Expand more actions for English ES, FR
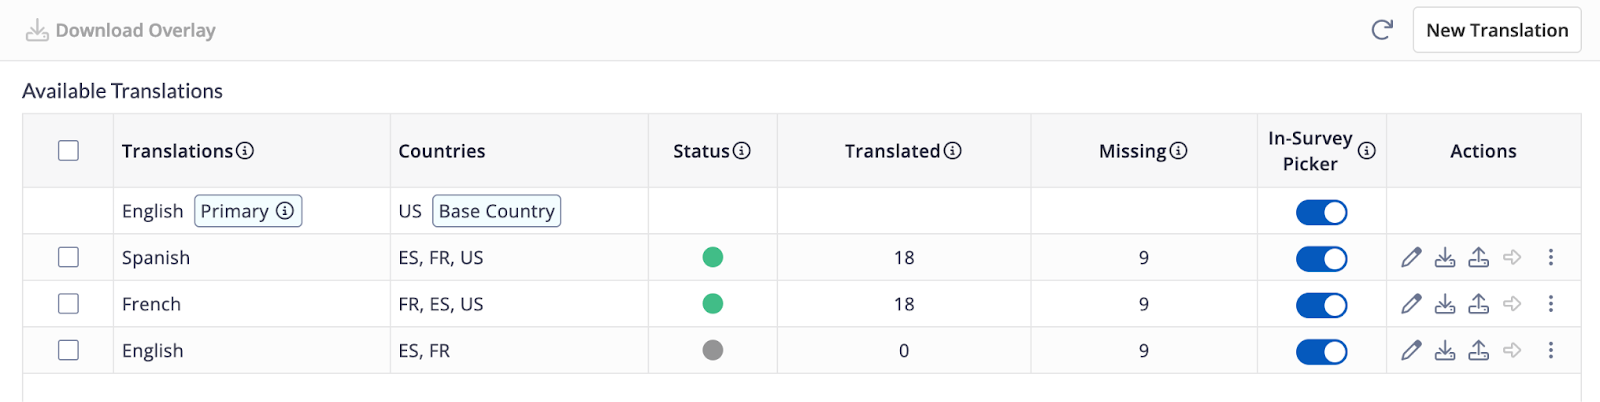Image resolution: width=1600 pixels, height=402 pixels. (1551, 351)
